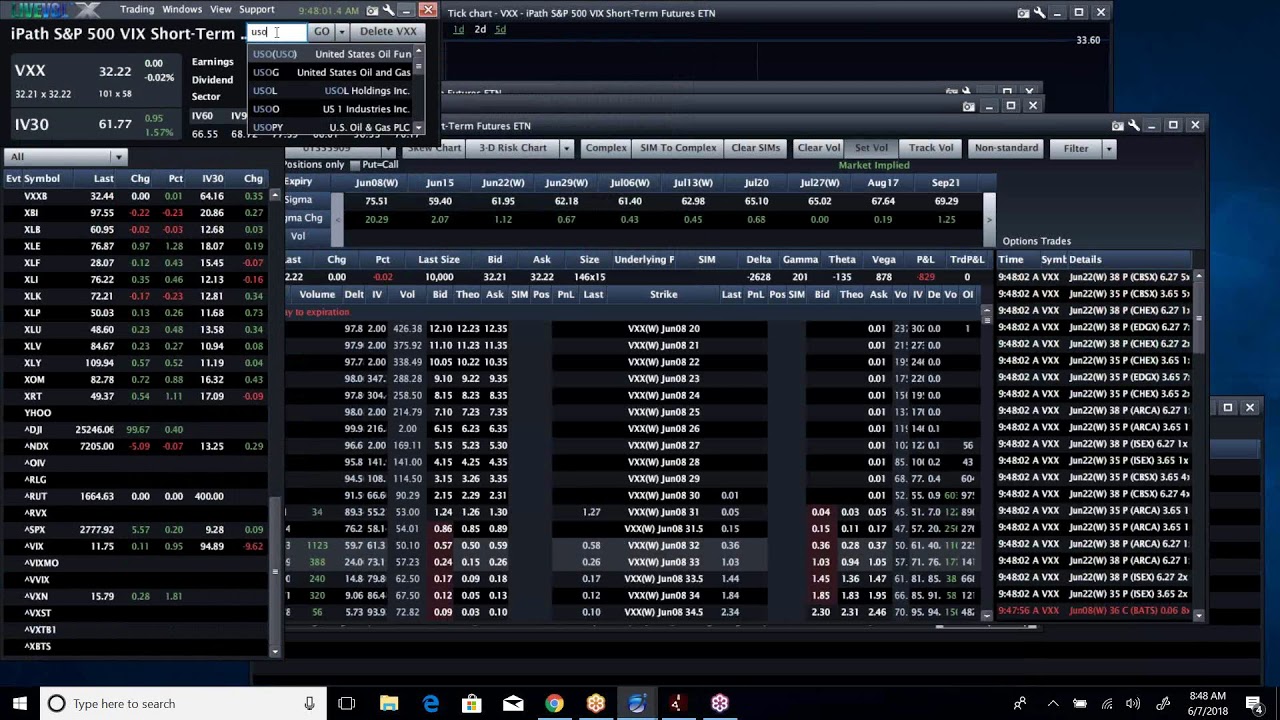
Task: Open the Trading menu
Action: pyautogui.click(x=137, y=9)
